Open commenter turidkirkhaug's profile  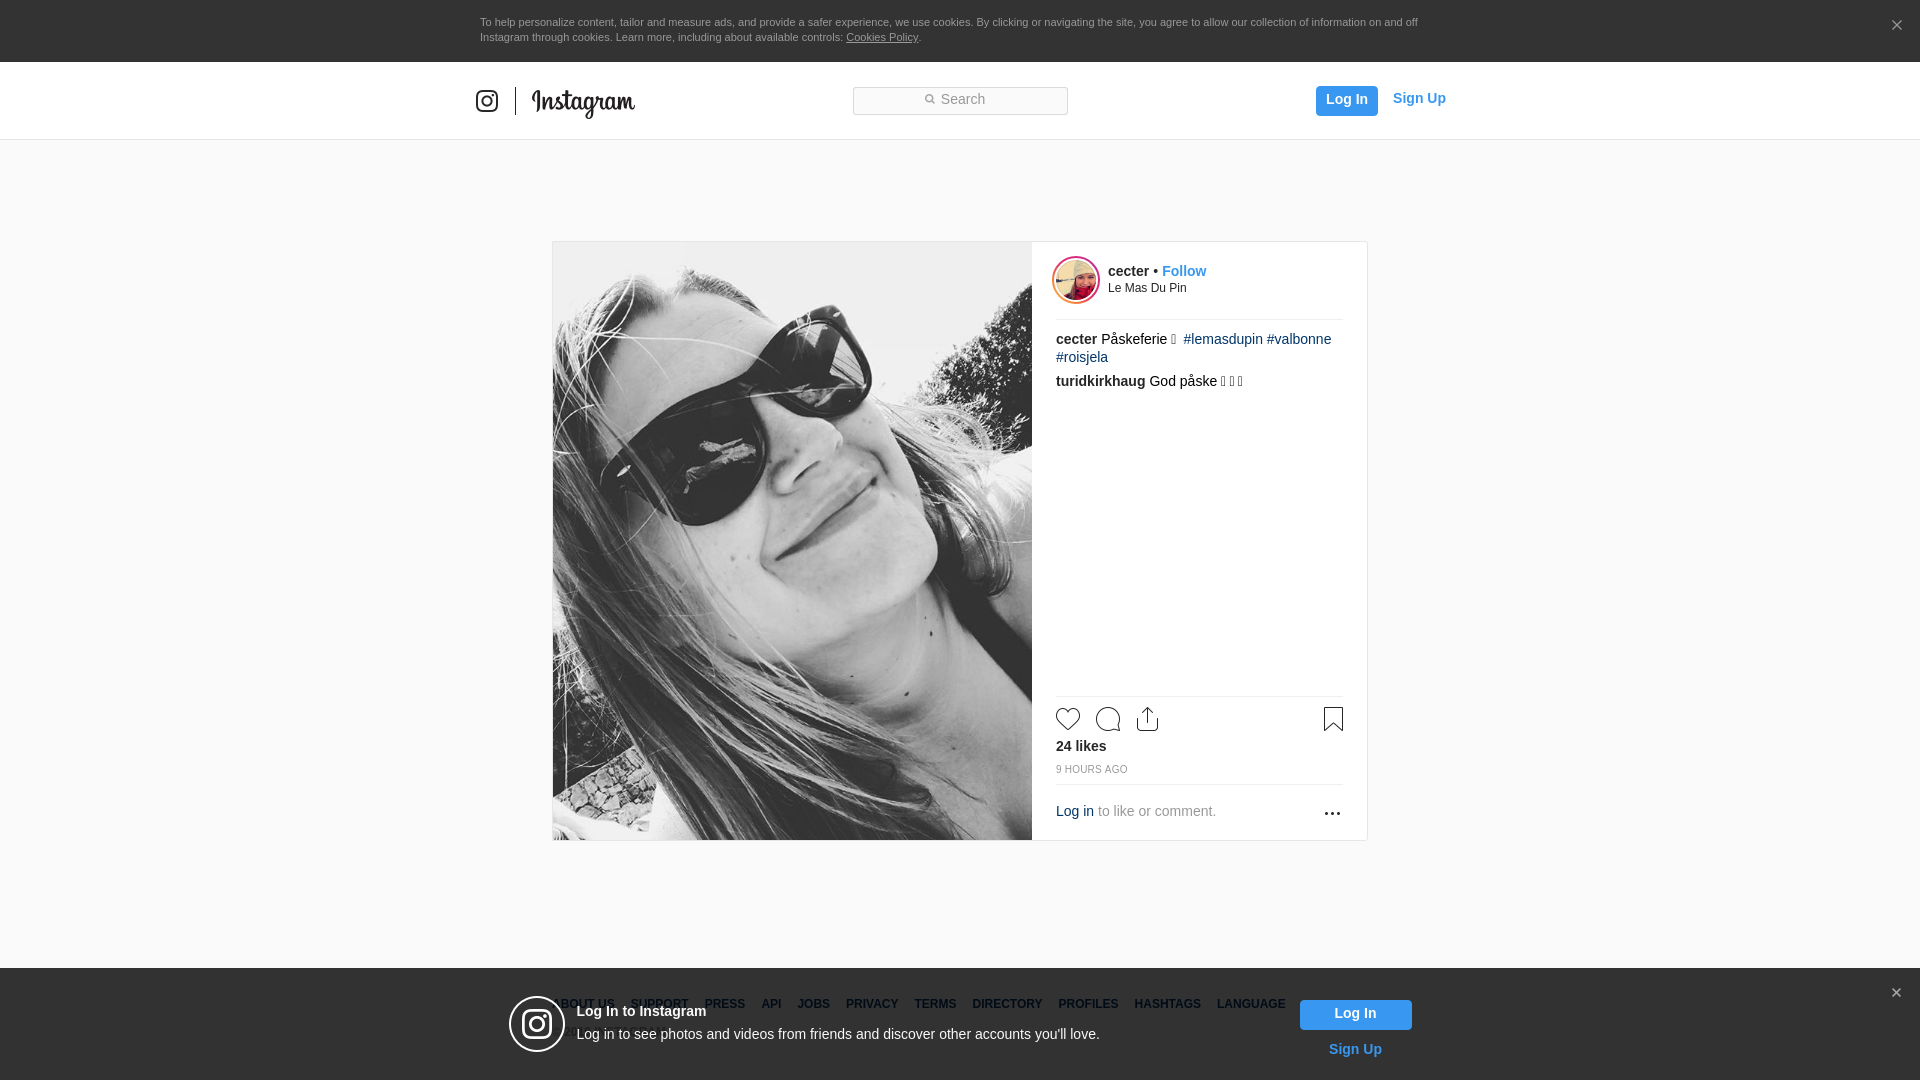coord(1100,381)
